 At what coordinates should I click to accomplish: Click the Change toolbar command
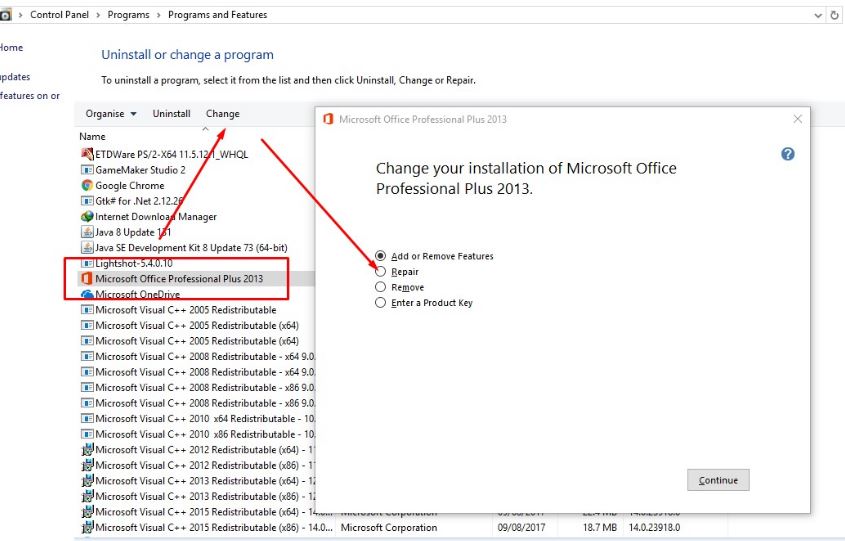click(223, 114)
